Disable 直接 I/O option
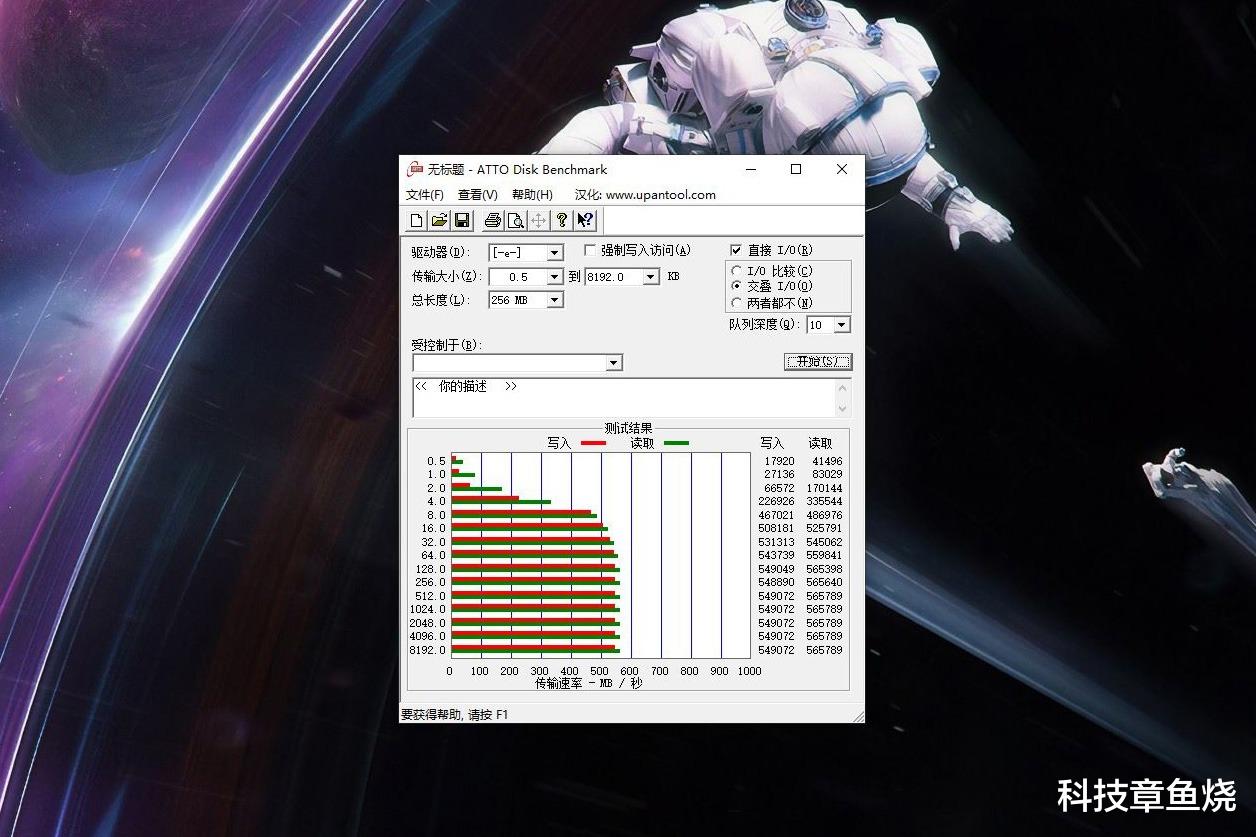 (735, 250)
